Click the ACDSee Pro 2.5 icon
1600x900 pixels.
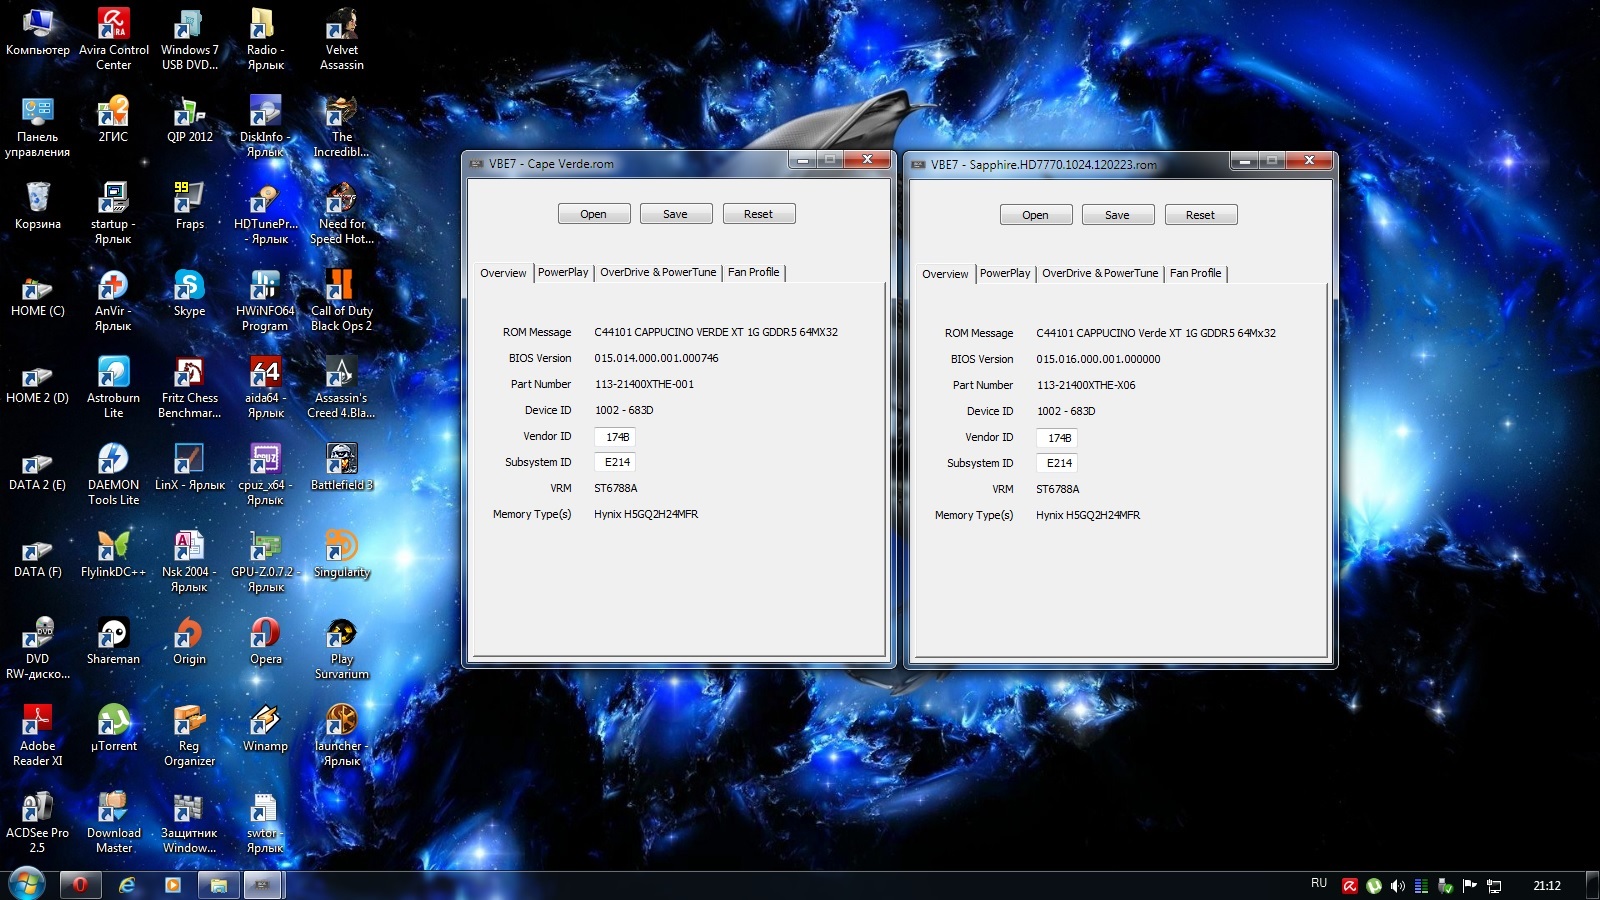point(38,822)
